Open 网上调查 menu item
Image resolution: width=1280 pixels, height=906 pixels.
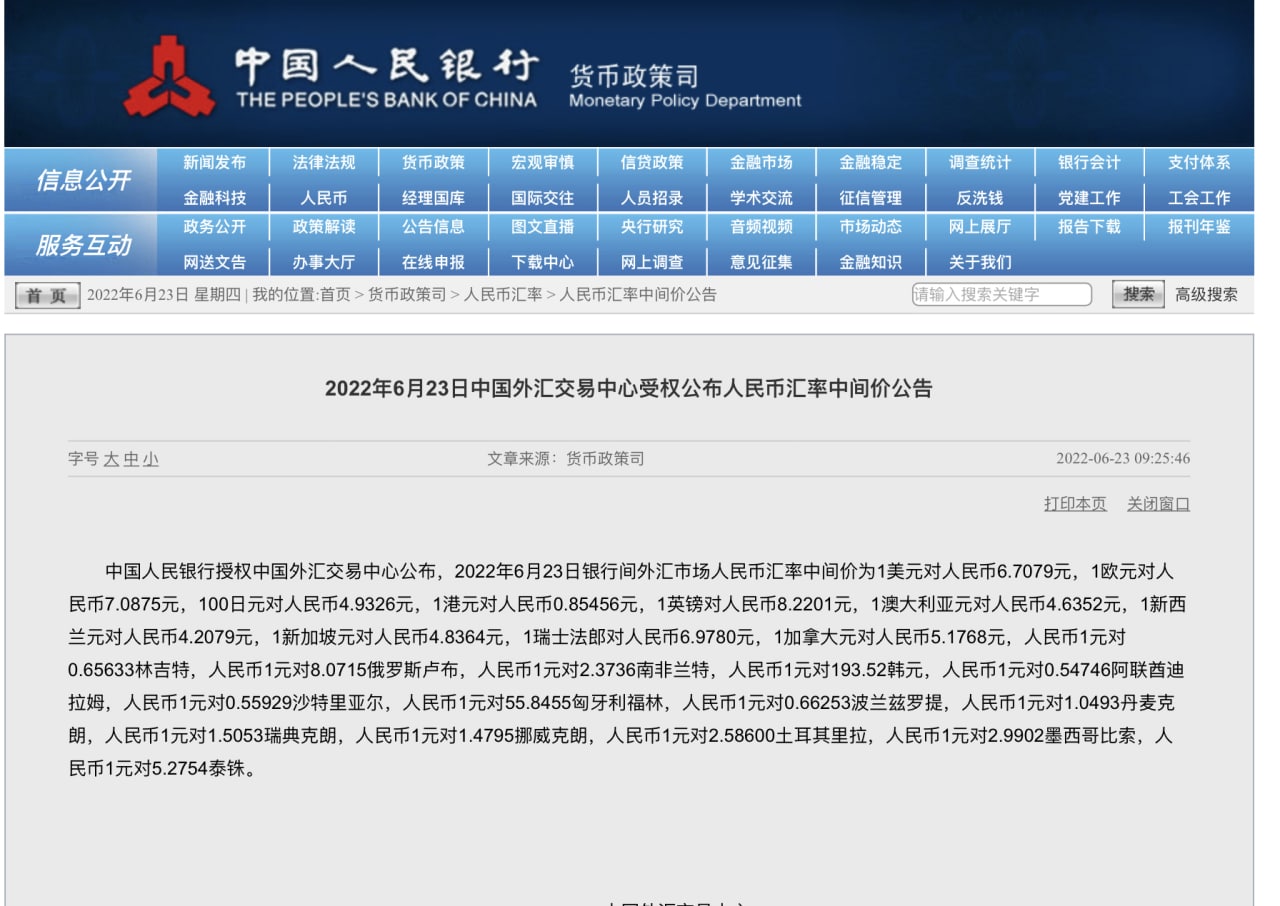click(652, 262)
